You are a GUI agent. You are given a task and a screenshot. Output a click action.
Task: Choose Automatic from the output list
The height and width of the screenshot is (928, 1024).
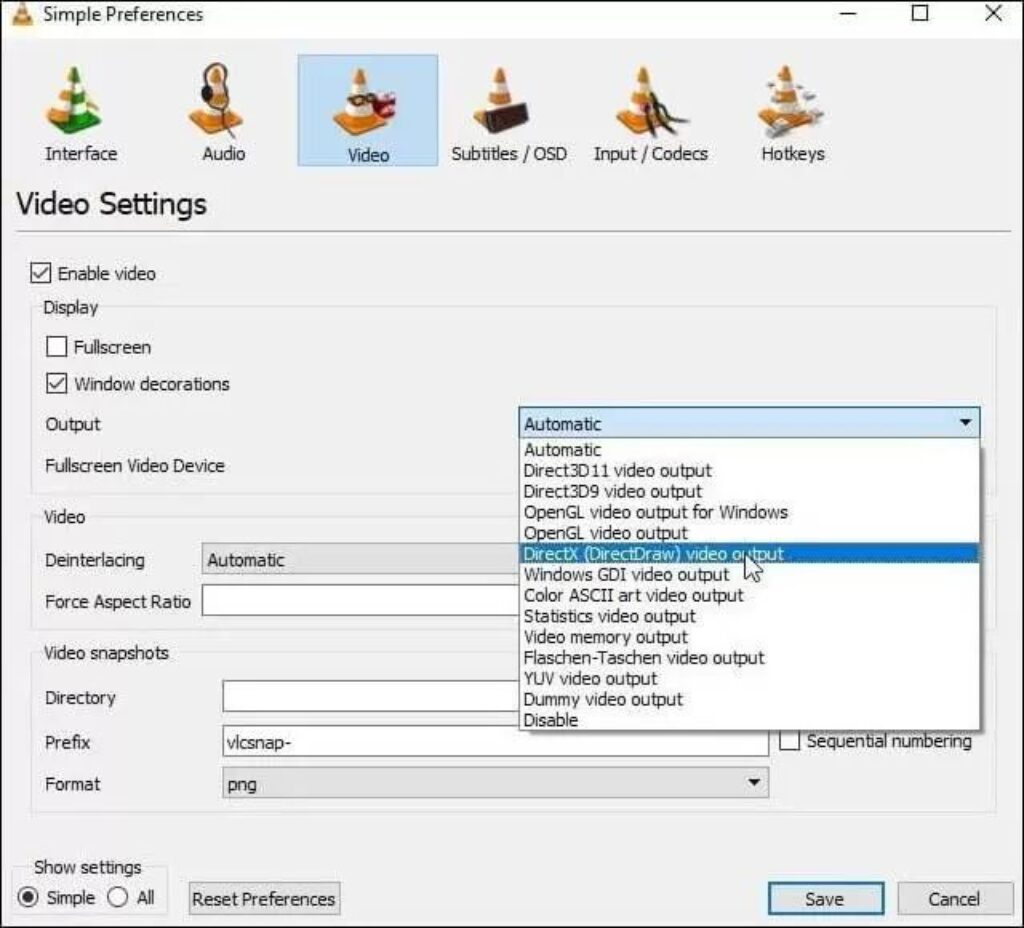pyautogui.click(x=749, y=449)
